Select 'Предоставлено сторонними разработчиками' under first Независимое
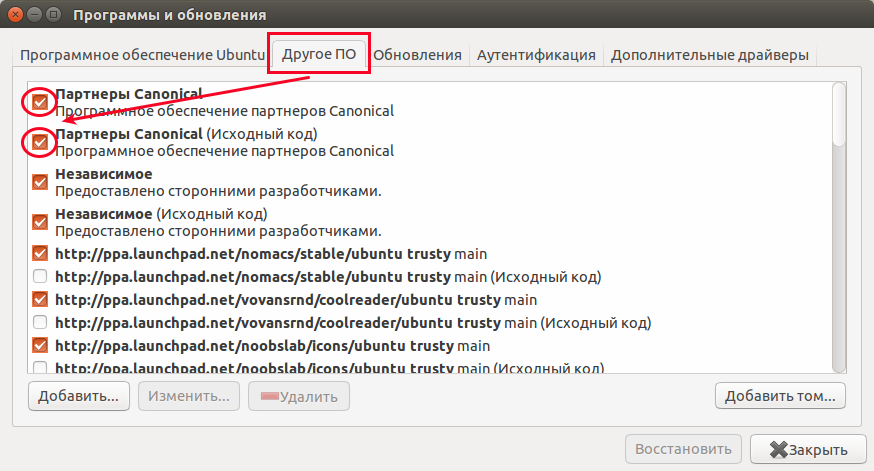The image size is (874, 471). click(x=218, y=191)
